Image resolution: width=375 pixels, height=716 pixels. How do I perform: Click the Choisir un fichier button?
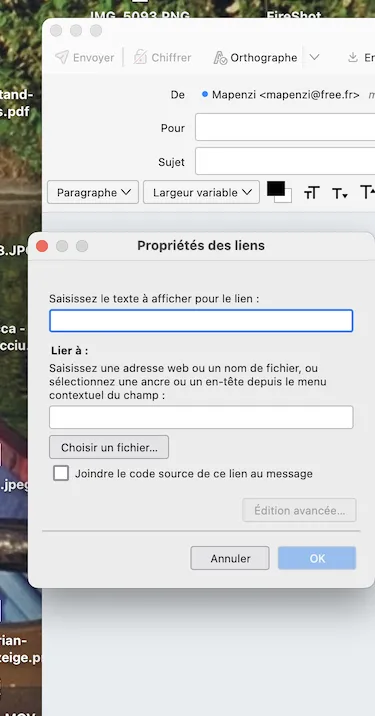coord(109,448)
